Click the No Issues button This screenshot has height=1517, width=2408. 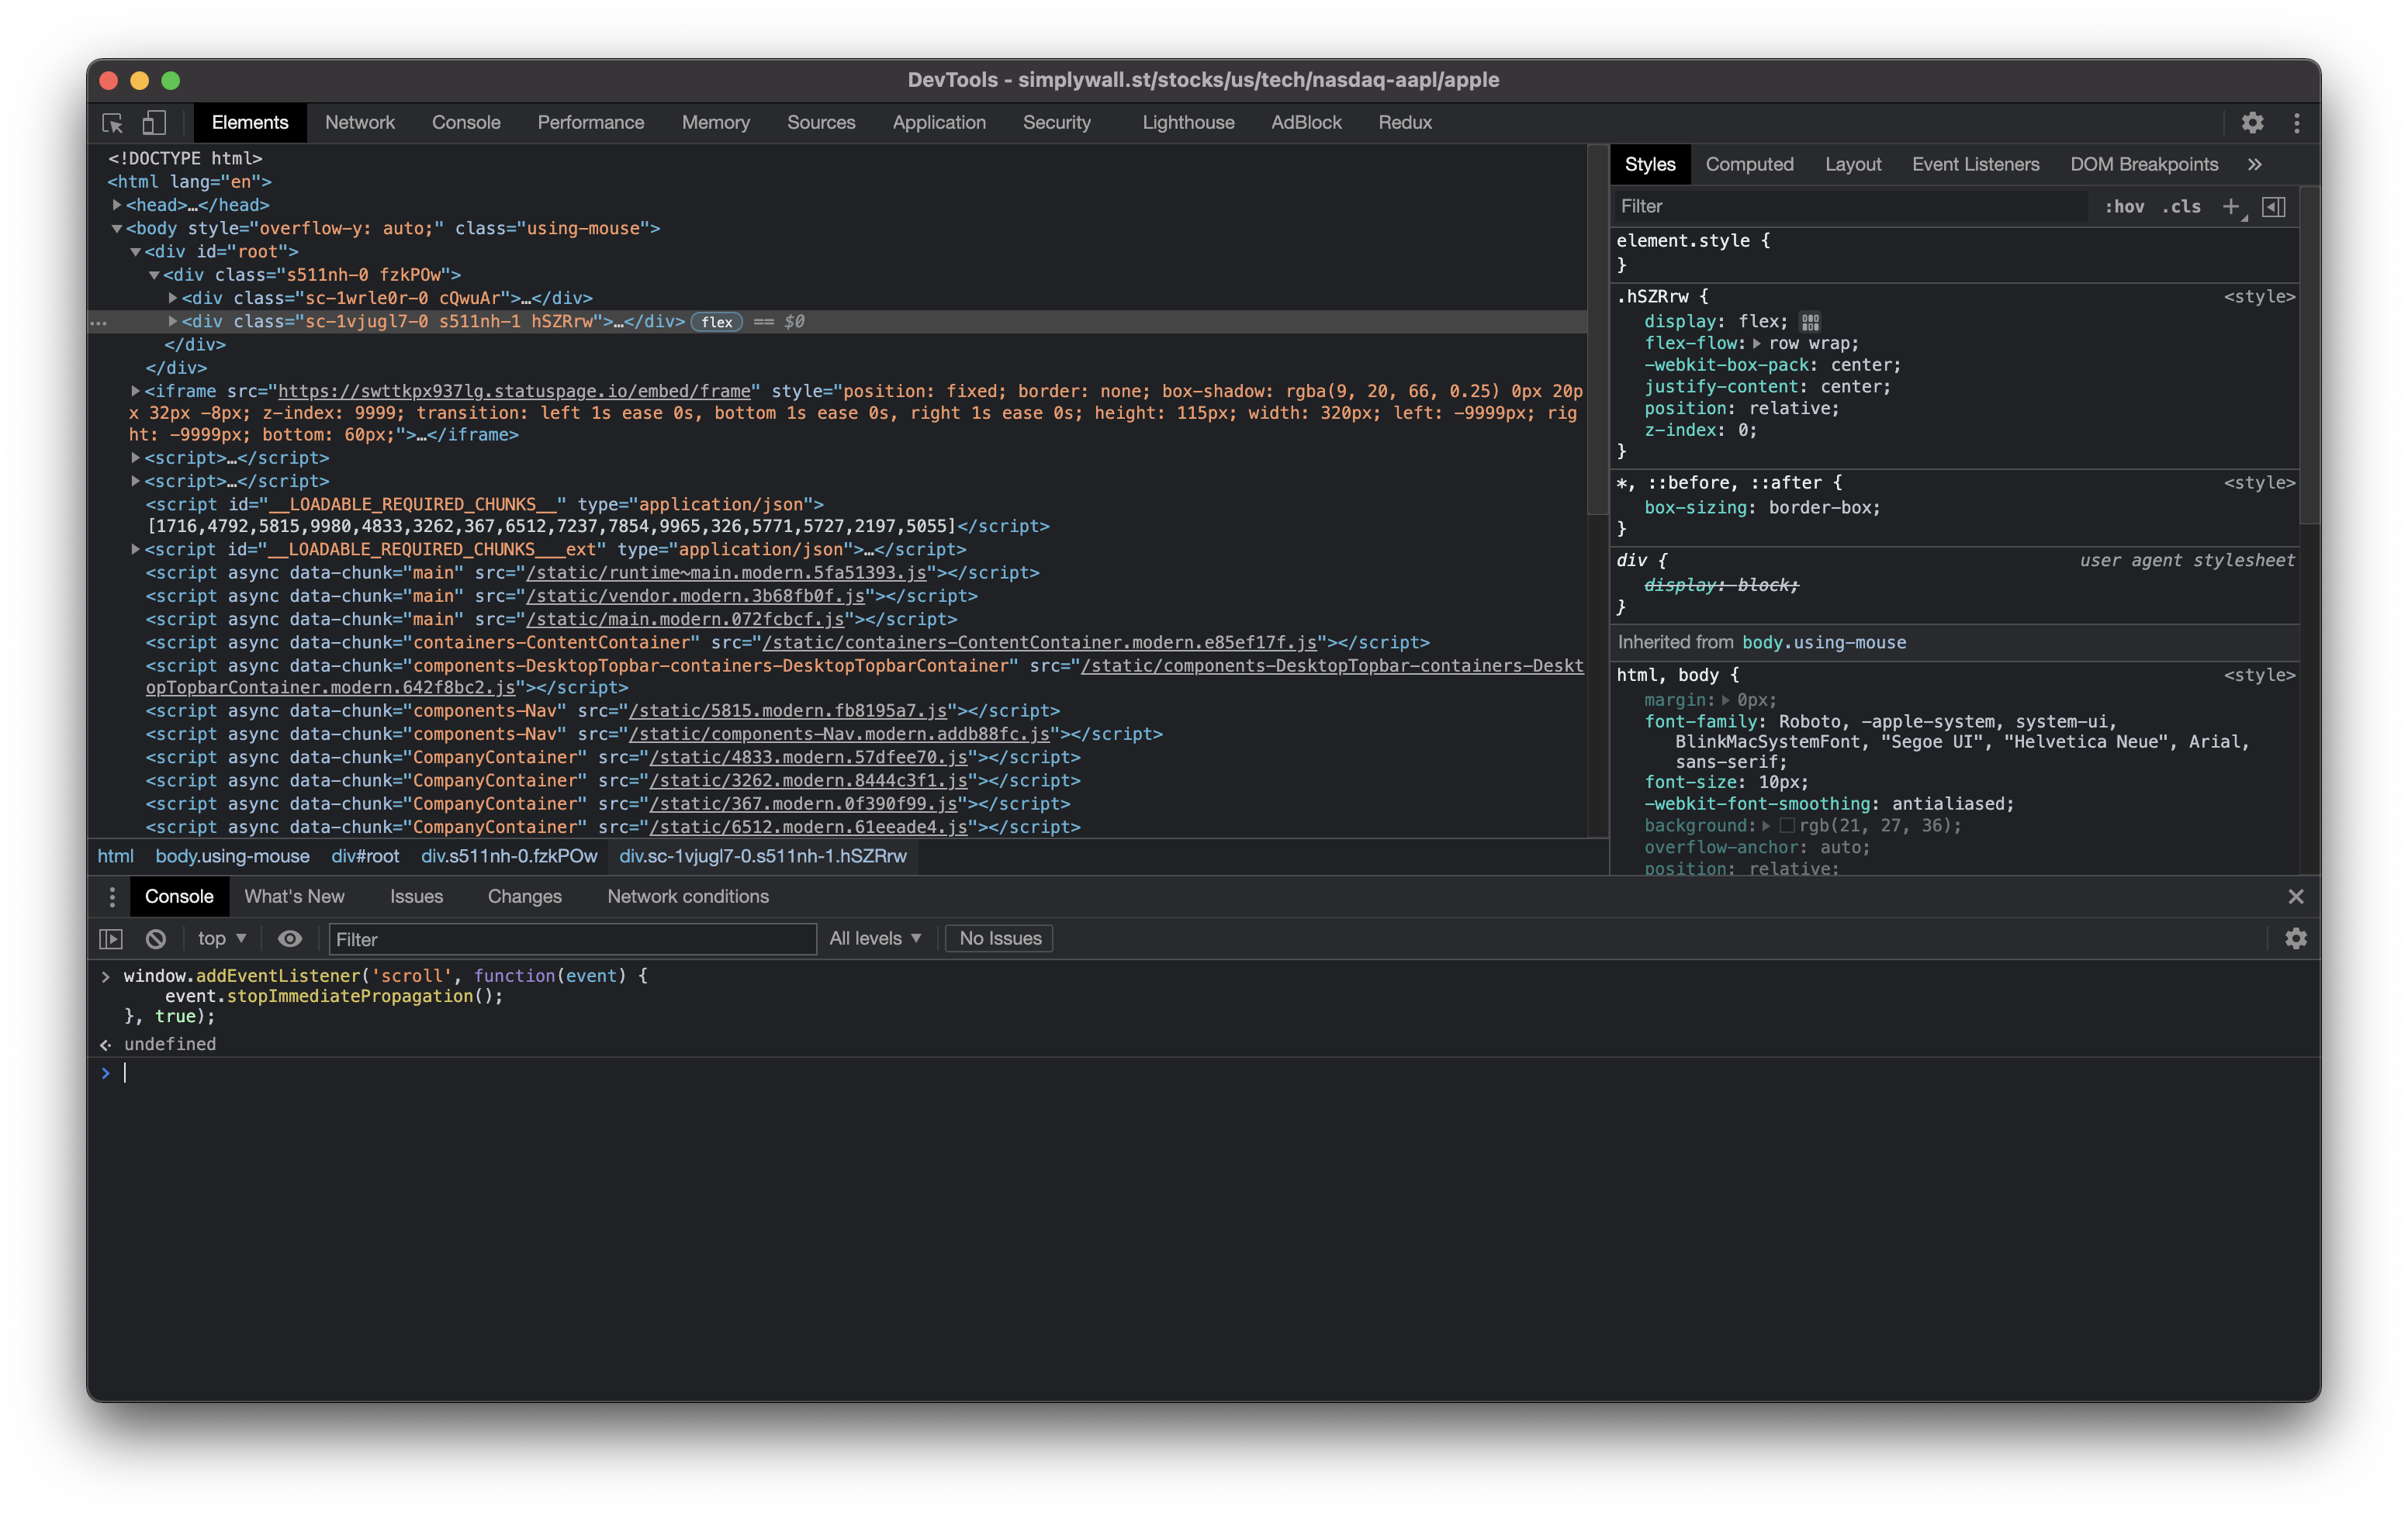click(x=999, y=938)
